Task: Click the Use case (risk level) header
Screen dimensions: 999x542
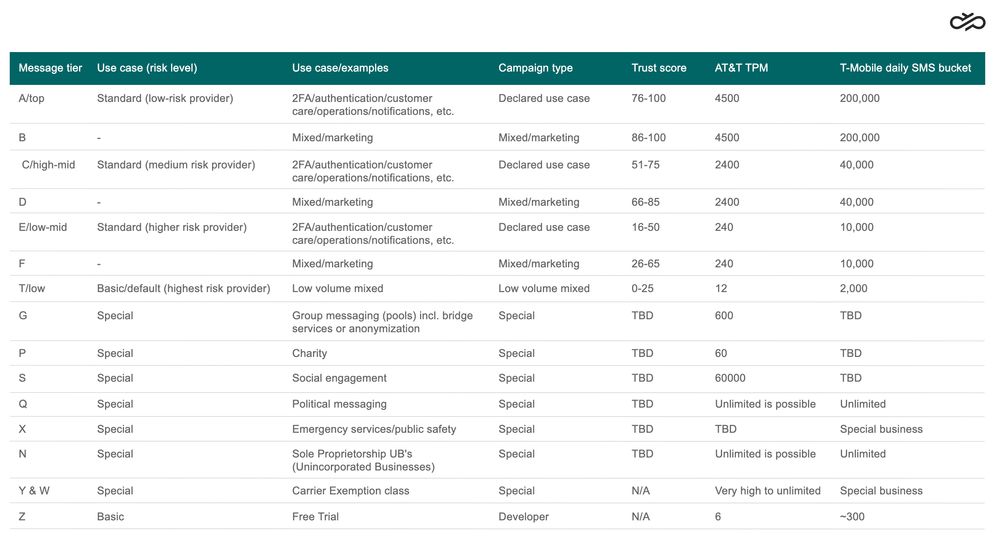Action: pos(147,68)
